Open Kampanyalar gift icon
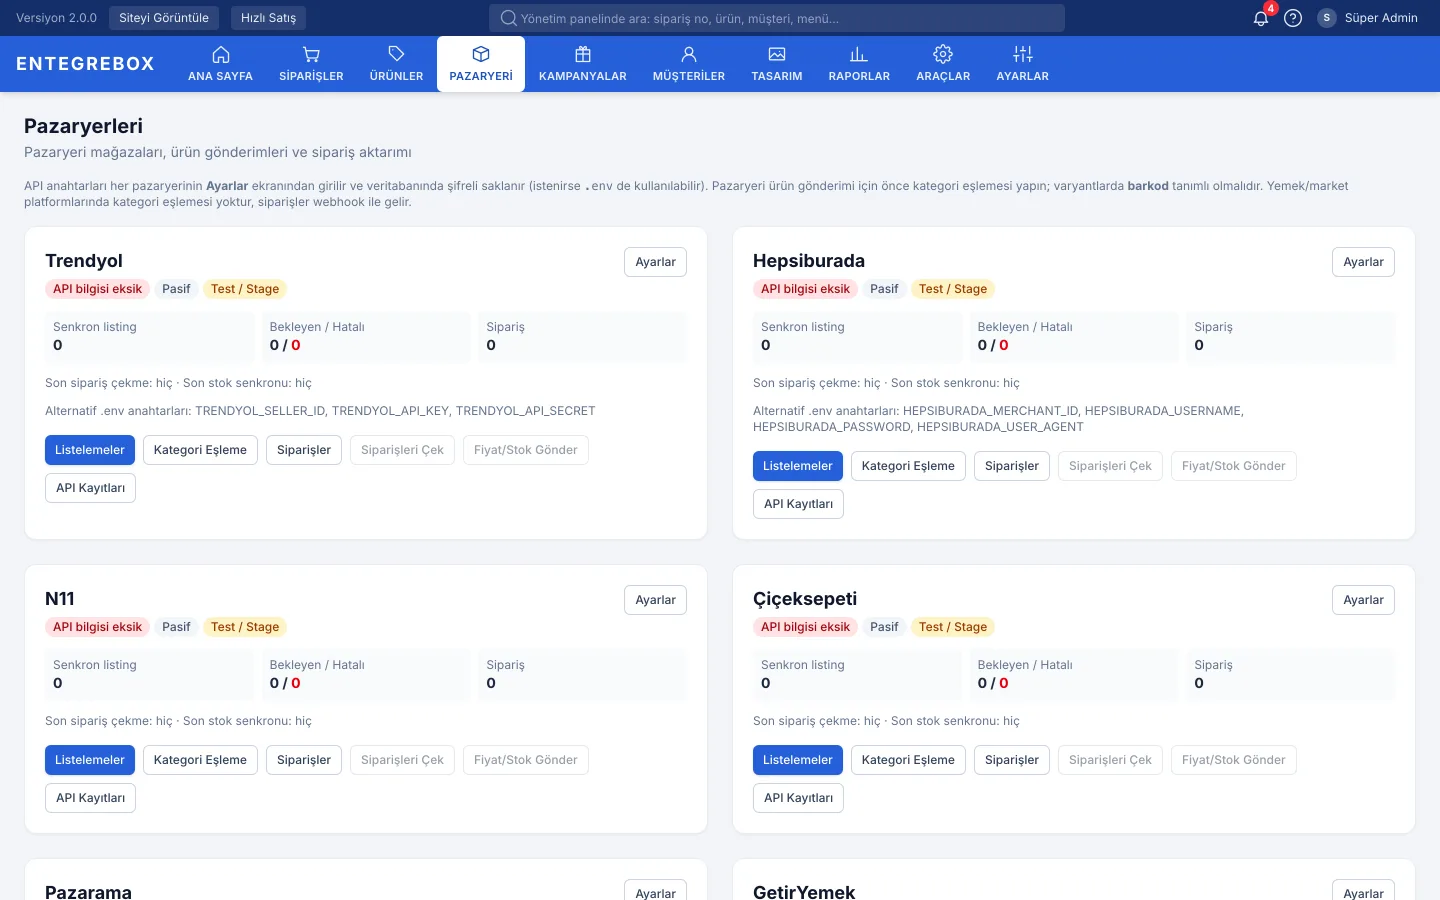 (x=583, y=54)
